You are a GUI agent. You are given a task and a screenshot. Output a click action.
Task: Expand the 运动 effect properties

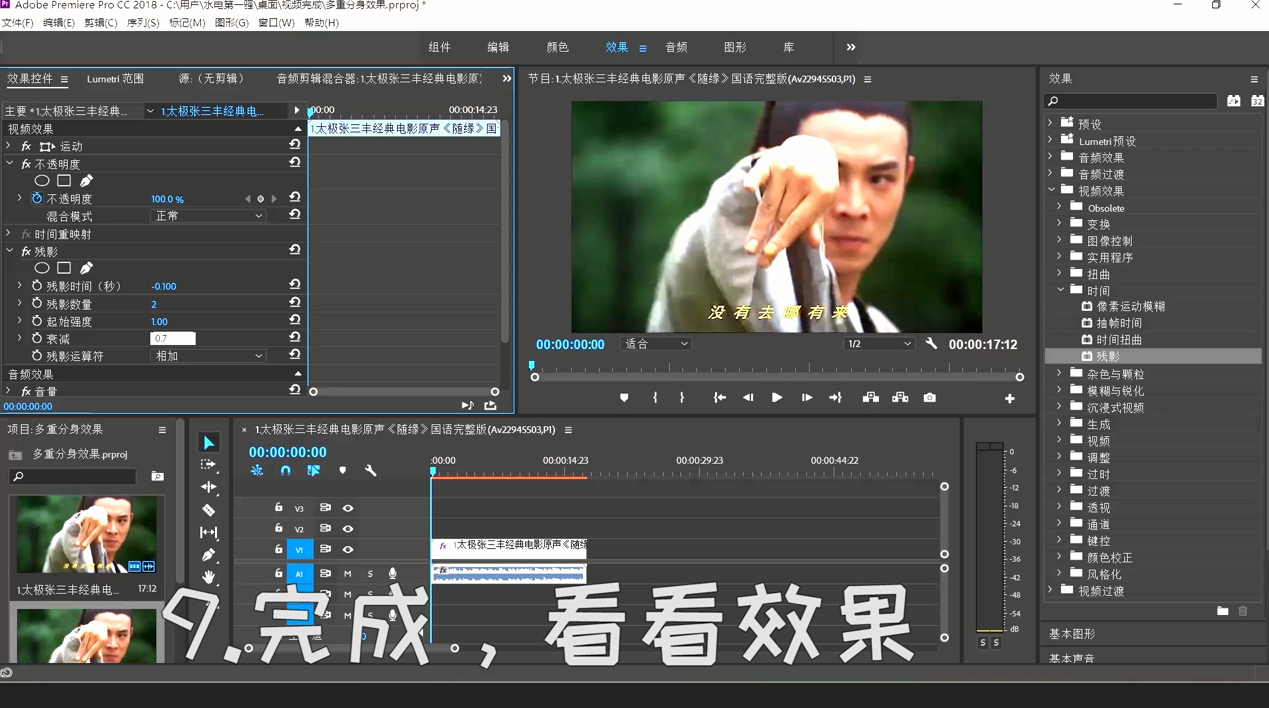click(x=9, y=146)
